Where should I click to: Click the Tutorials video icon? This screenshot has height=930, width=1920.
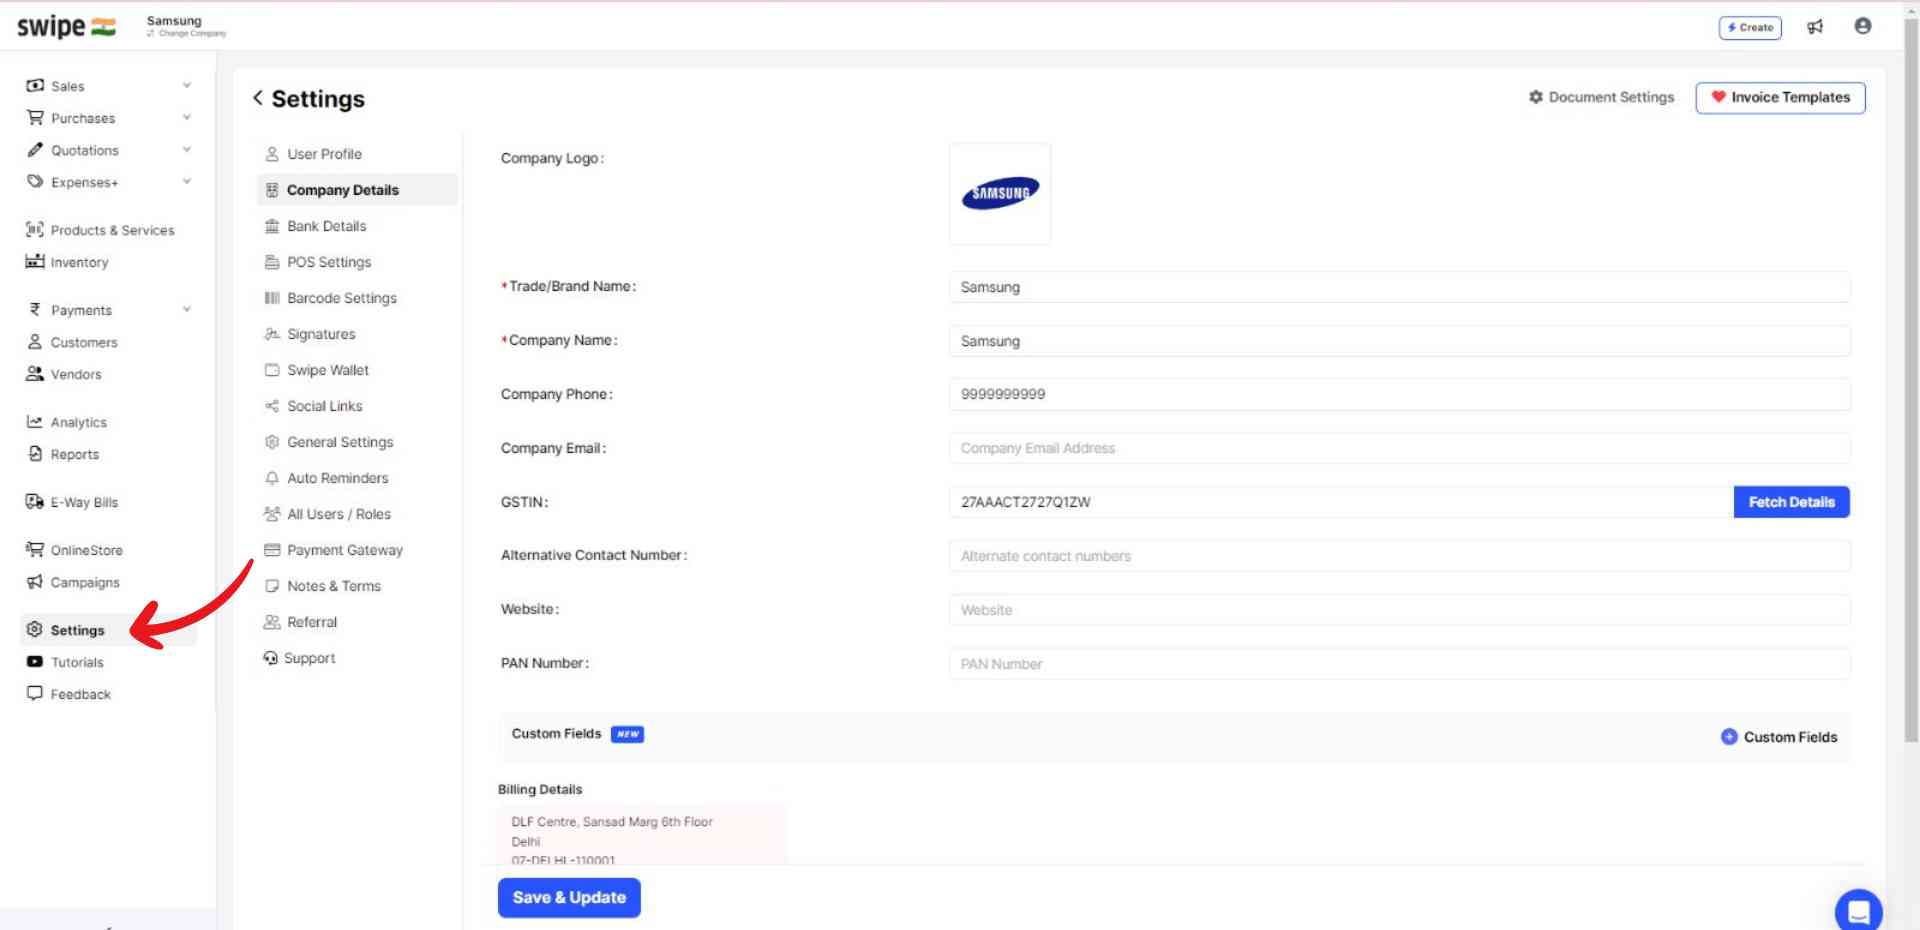click(x=35, y=662)
